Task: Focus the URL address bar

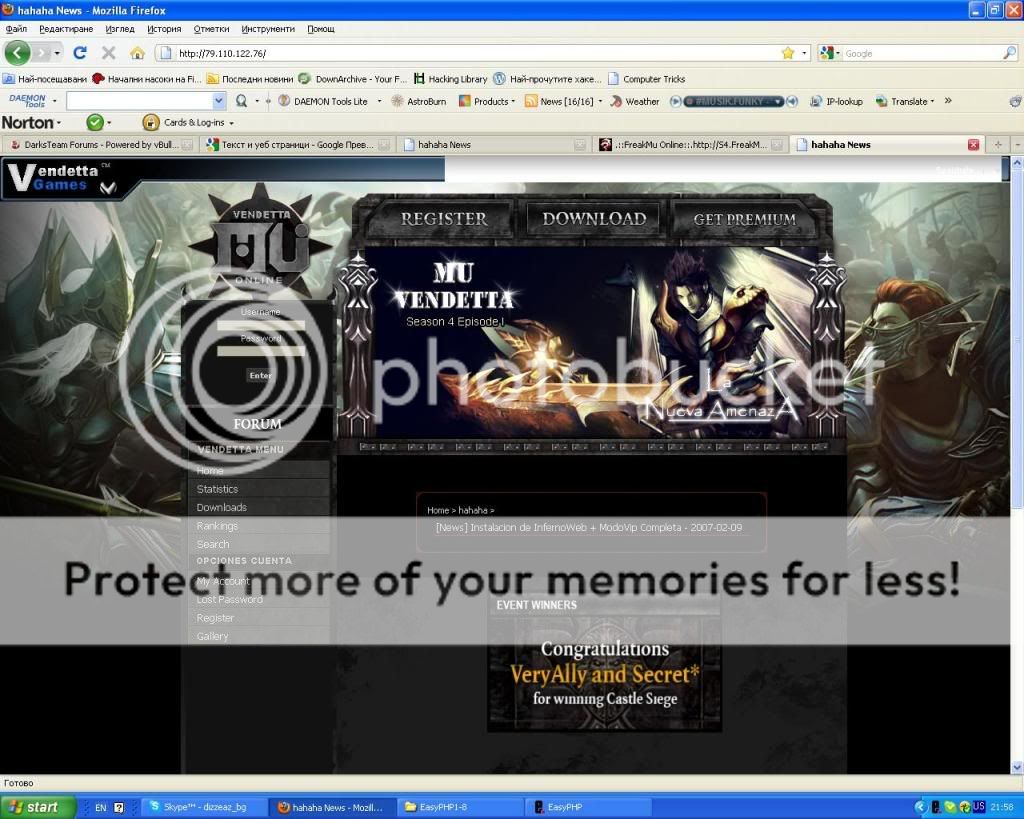Action: (x=477, y=53)
